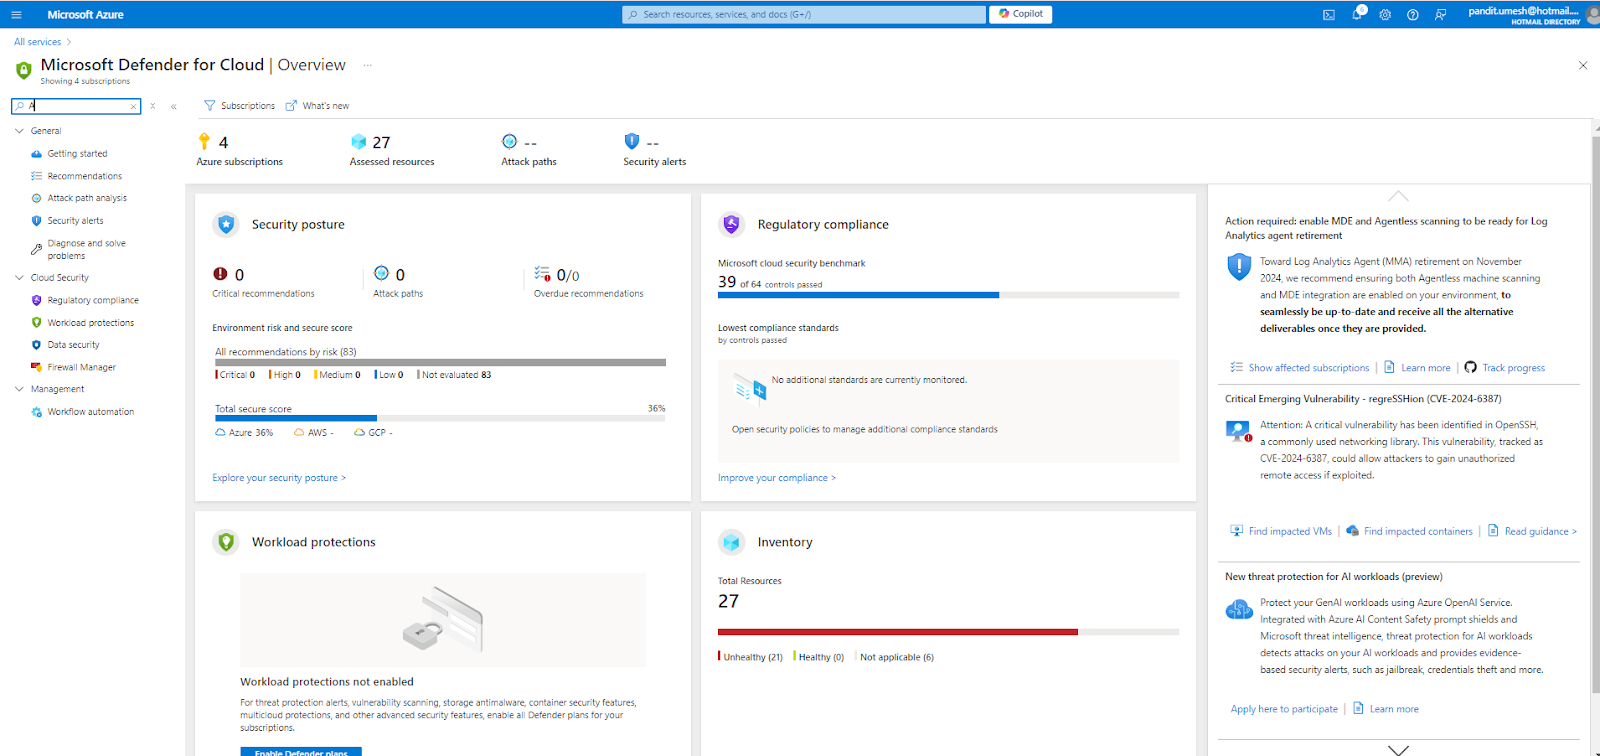Open Apply here to participate link
This screenshot has height=756, width=1600.
click(x=1284, y=709)
